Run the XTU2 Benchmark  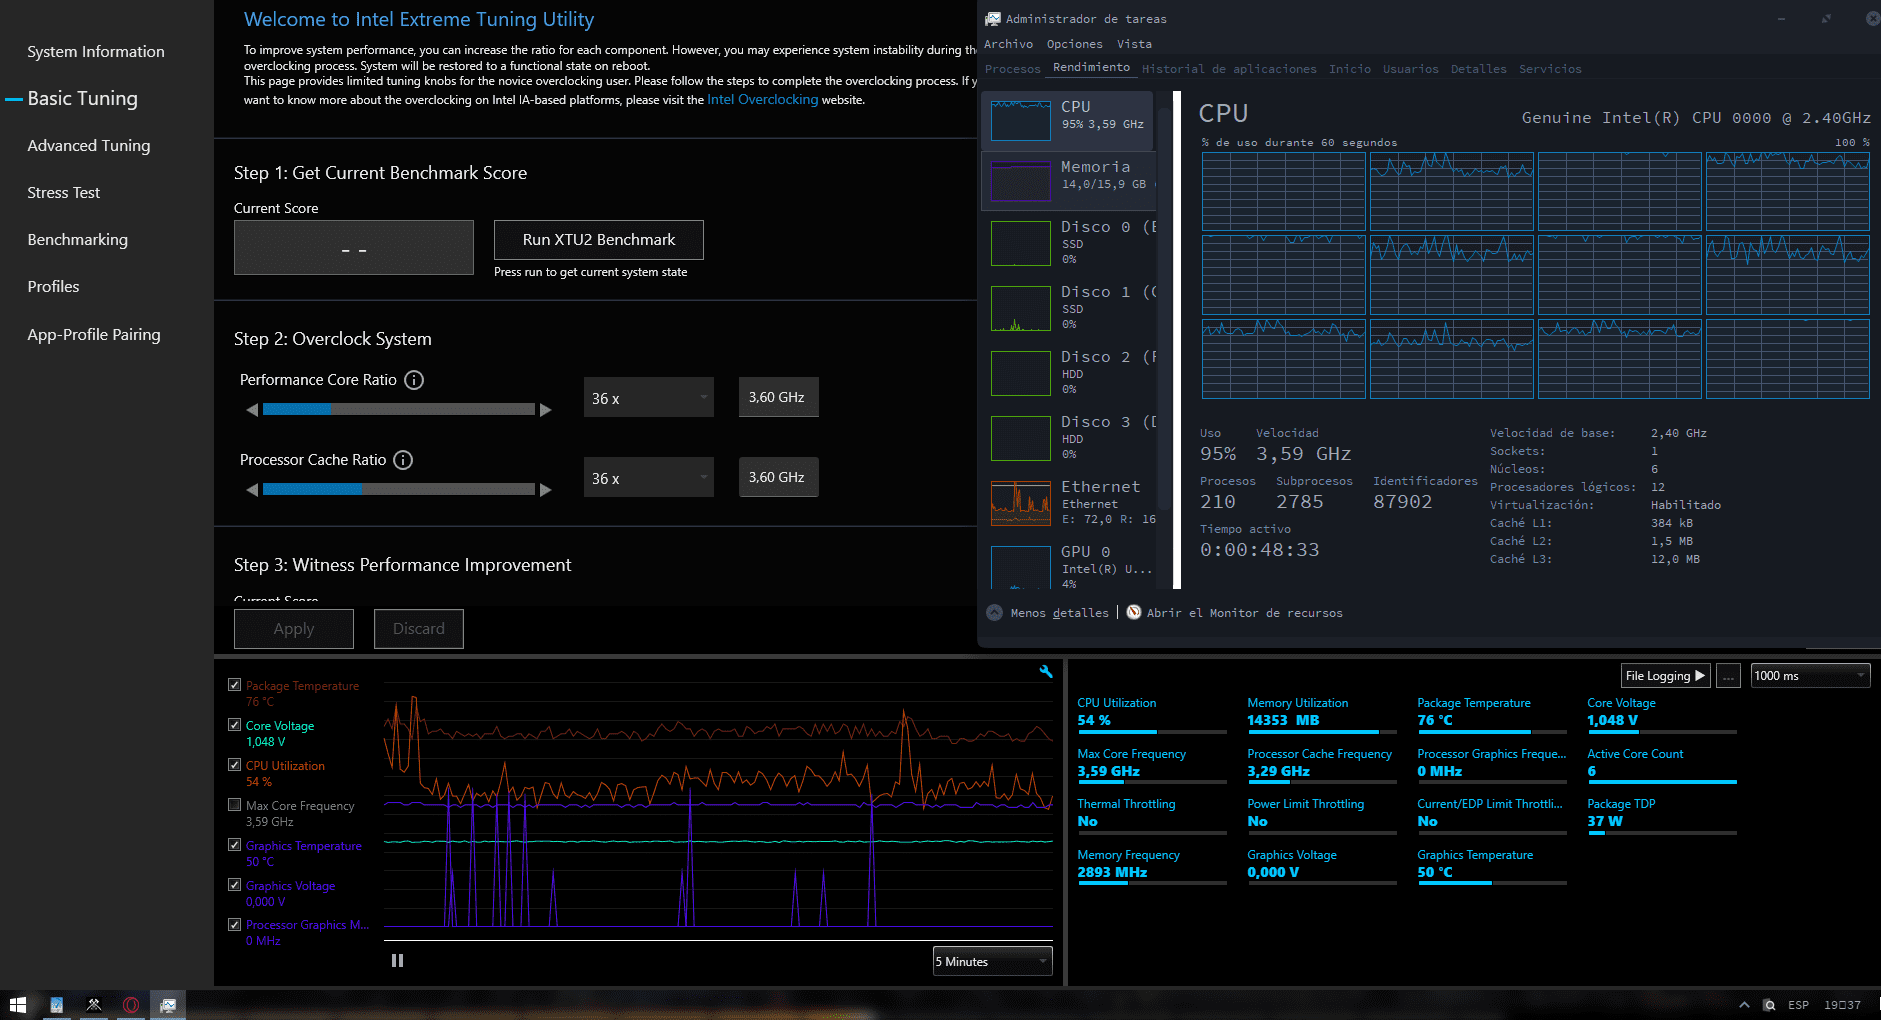[x=598, y=240]
